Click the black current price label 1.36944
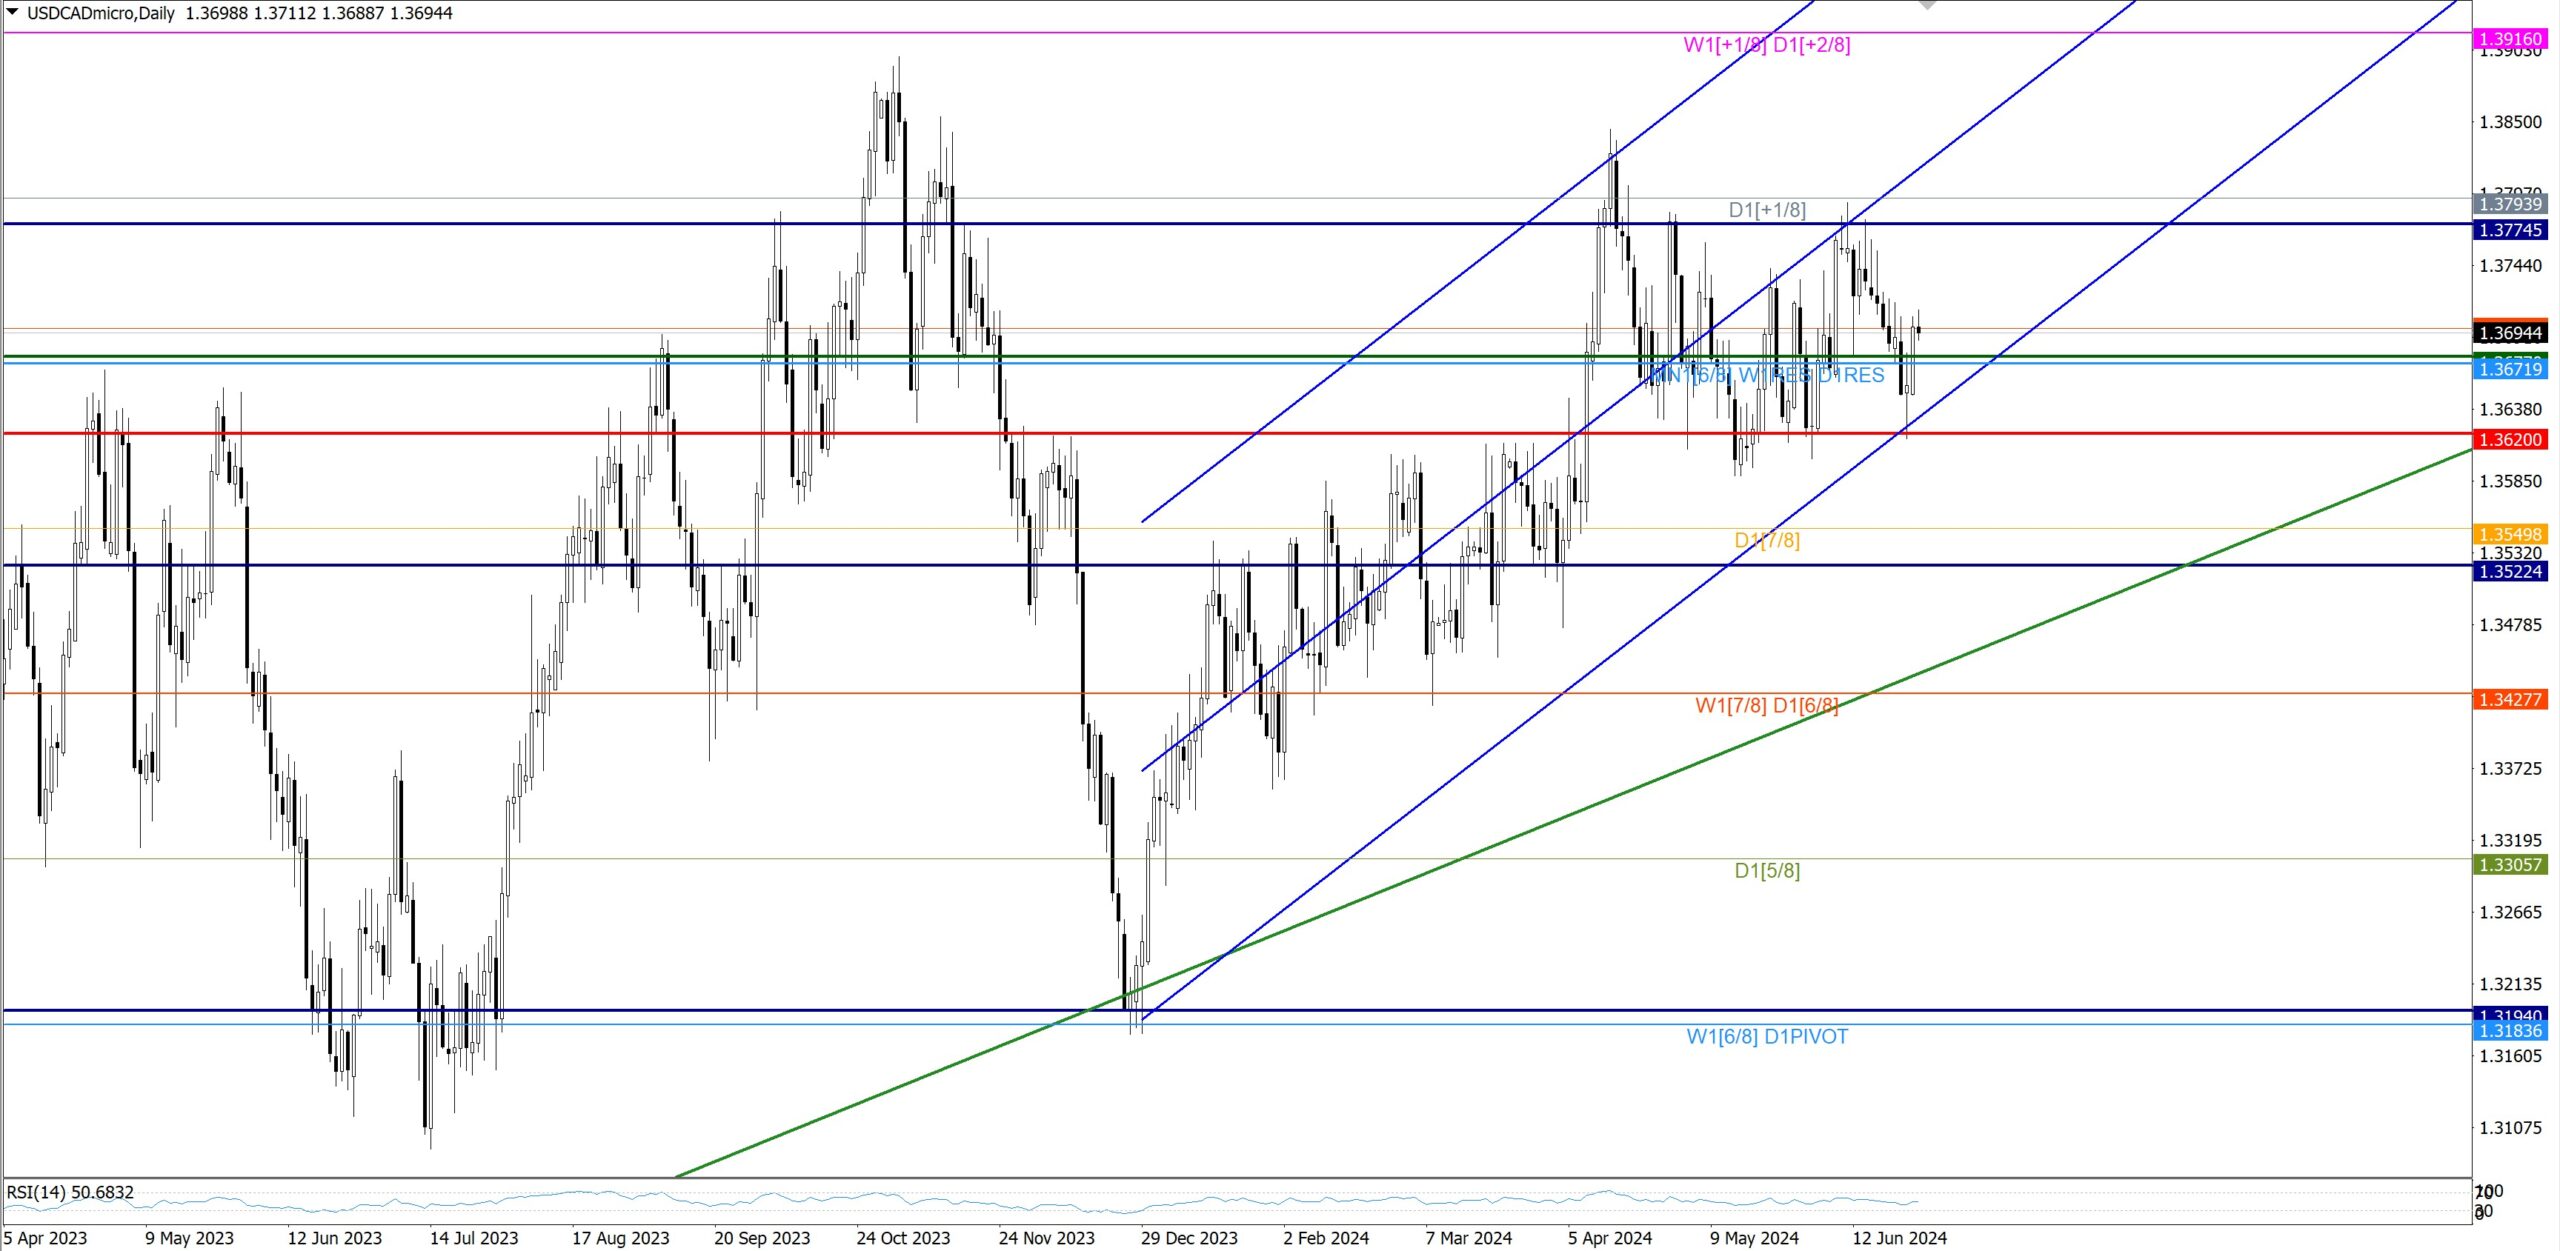This screenshot has height=1251, width=2560. (2510, 333)
